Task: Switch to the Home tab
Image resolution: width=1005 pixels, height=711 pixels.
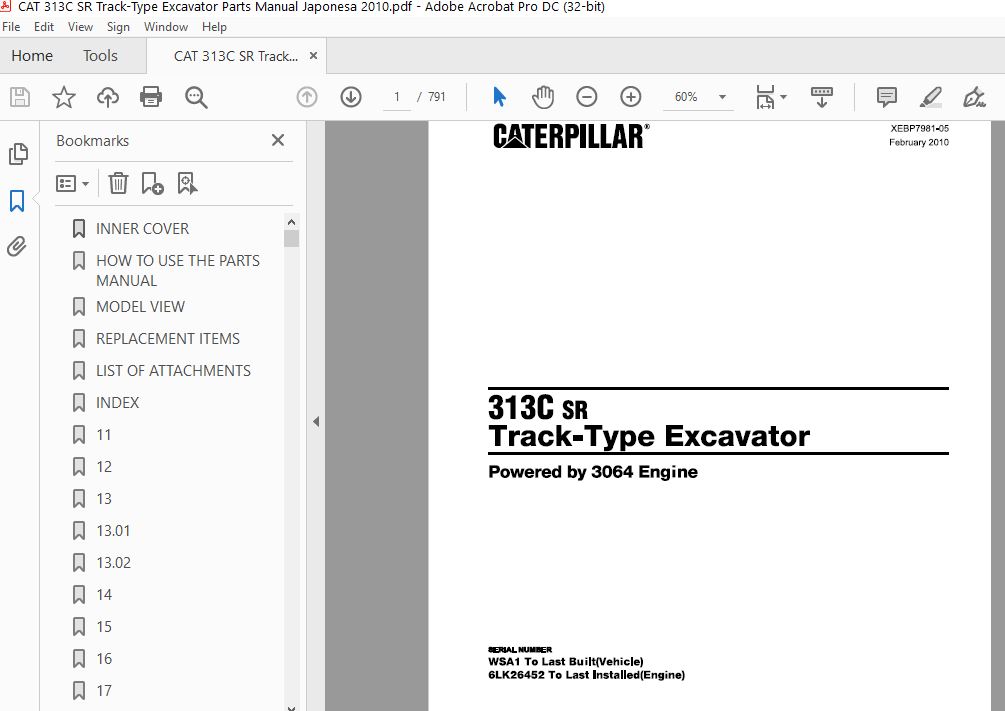Action: point(32,56)
